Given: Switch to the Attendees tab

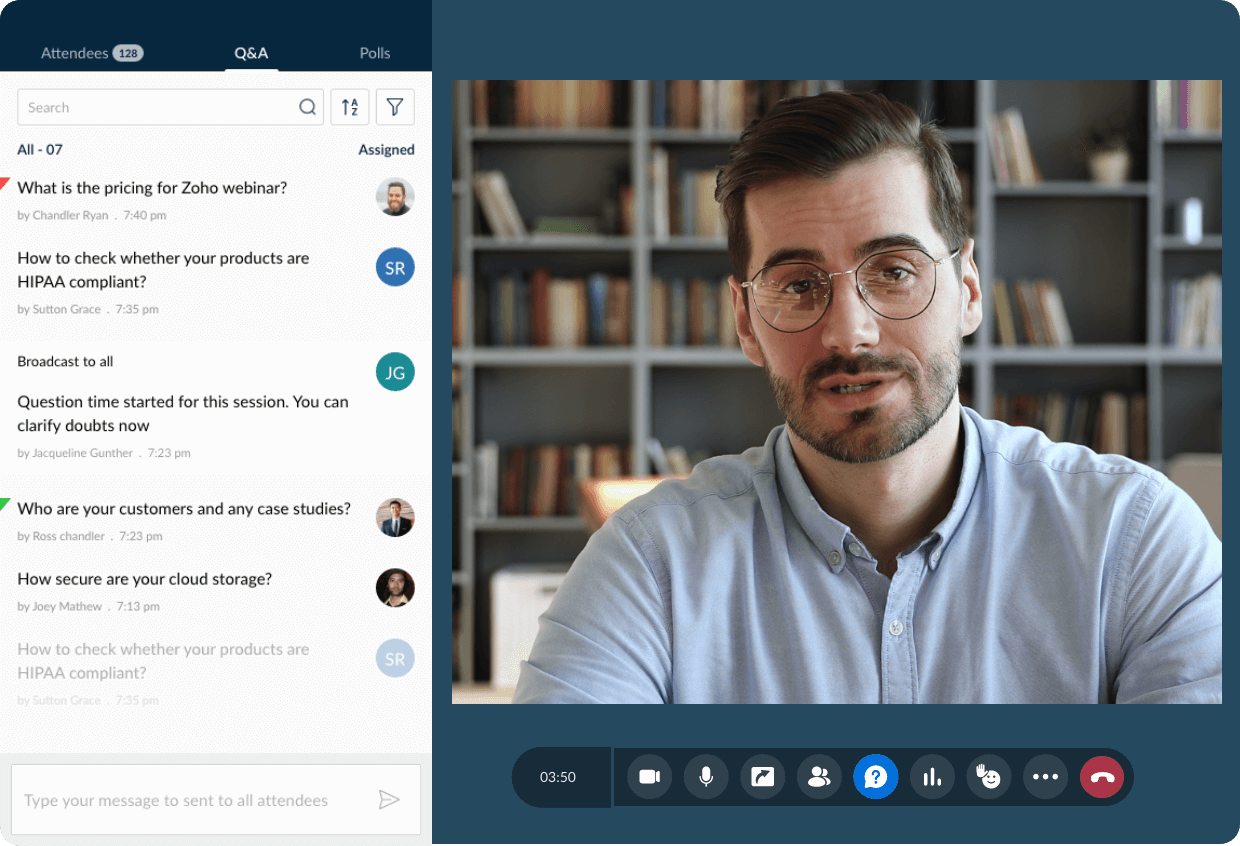Looking at the screenshot, I should pyautogui.click(x=91, y=53).
